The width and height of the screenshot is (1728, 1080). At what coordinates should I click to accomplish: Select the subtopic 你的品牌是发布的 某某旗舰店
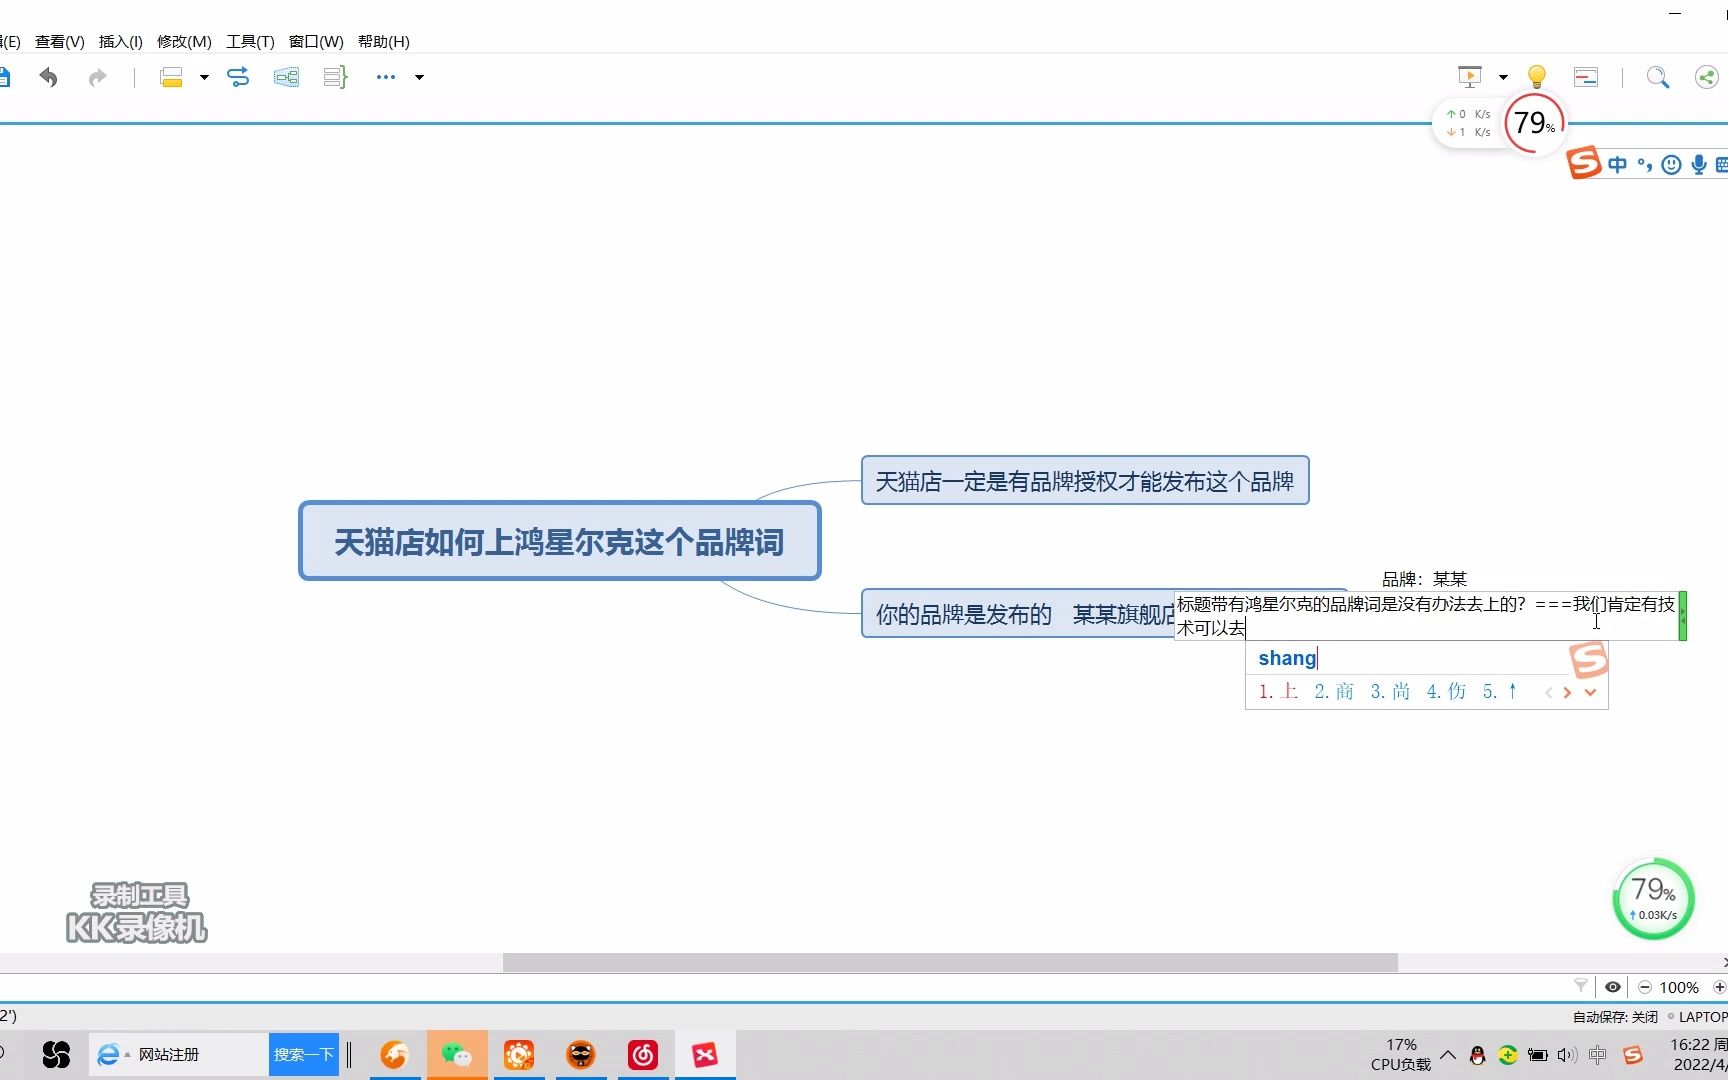1017,613
